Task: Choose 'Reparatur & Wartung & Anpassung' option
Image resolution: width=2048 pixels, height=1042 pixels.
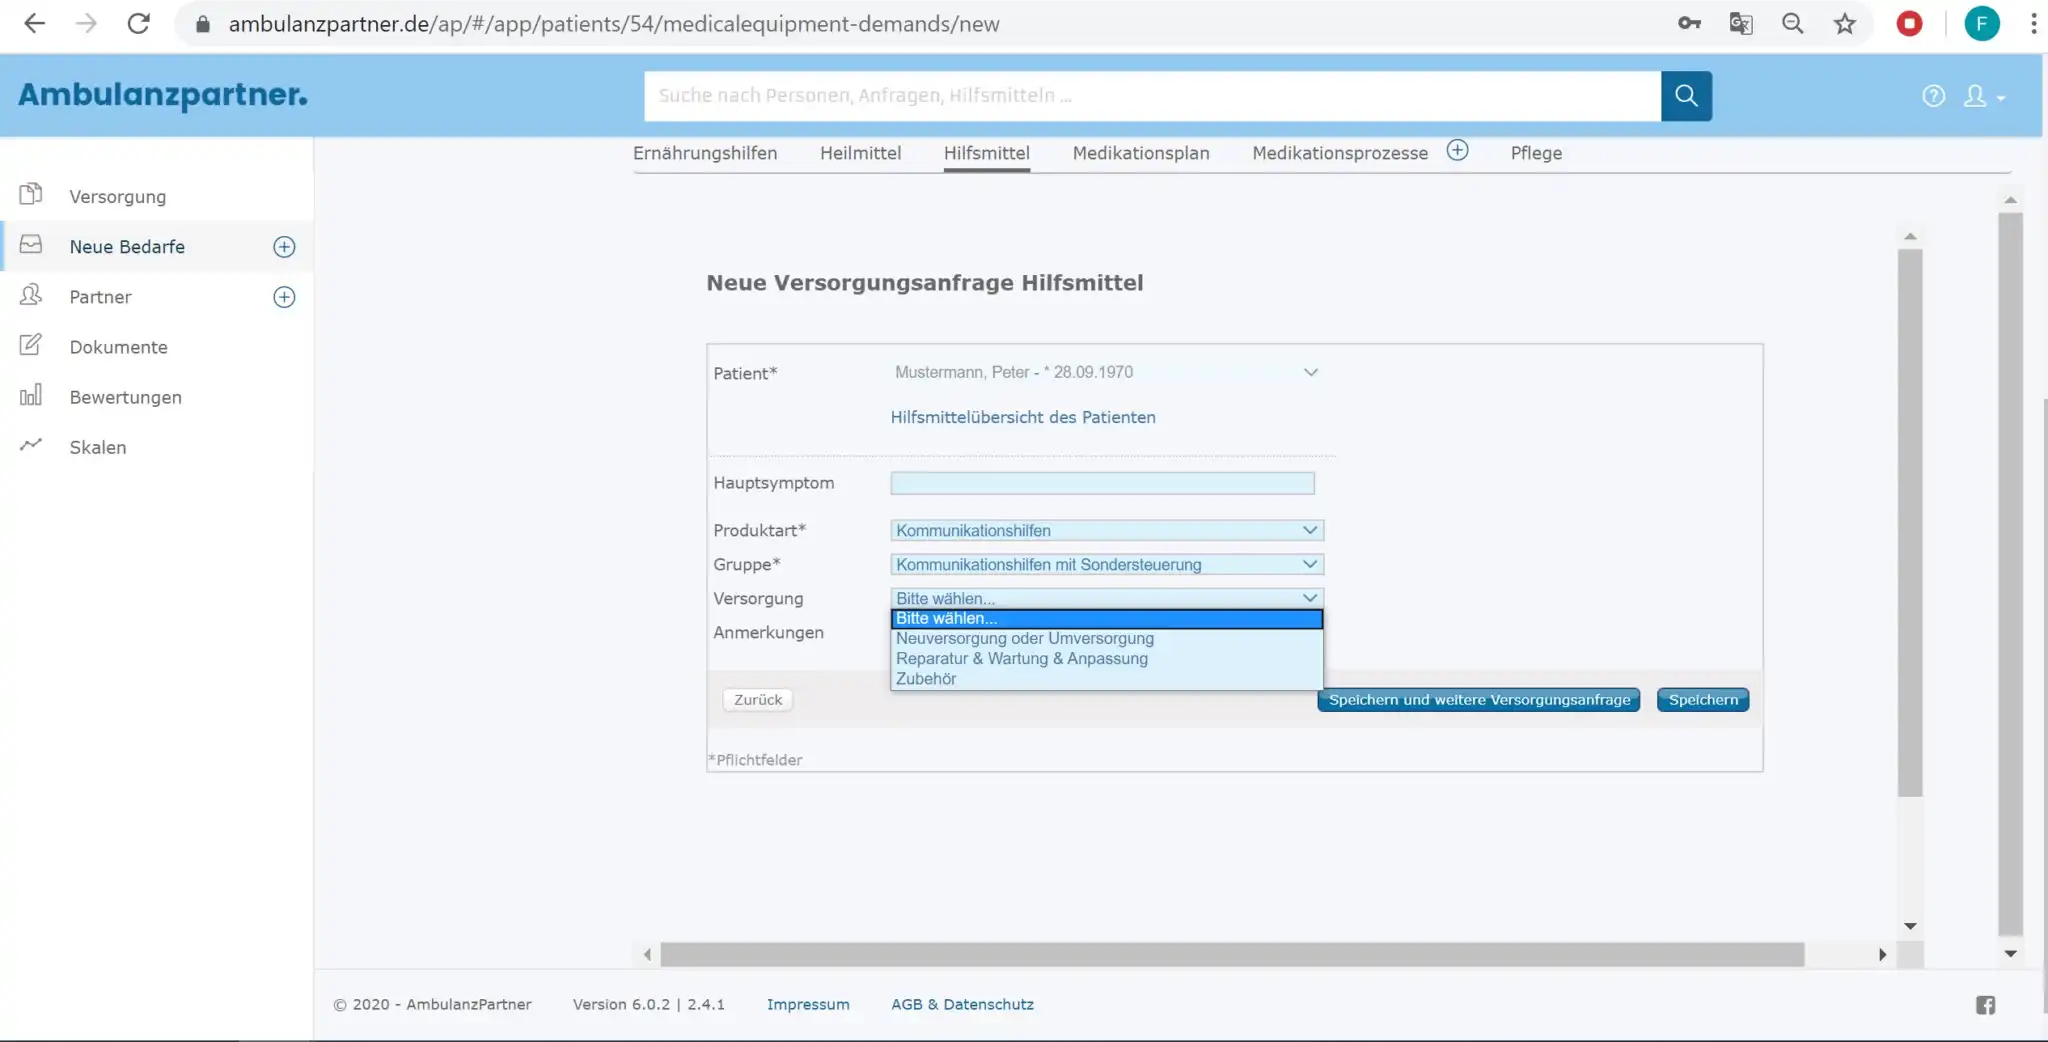Action: tap(1107, 659)
